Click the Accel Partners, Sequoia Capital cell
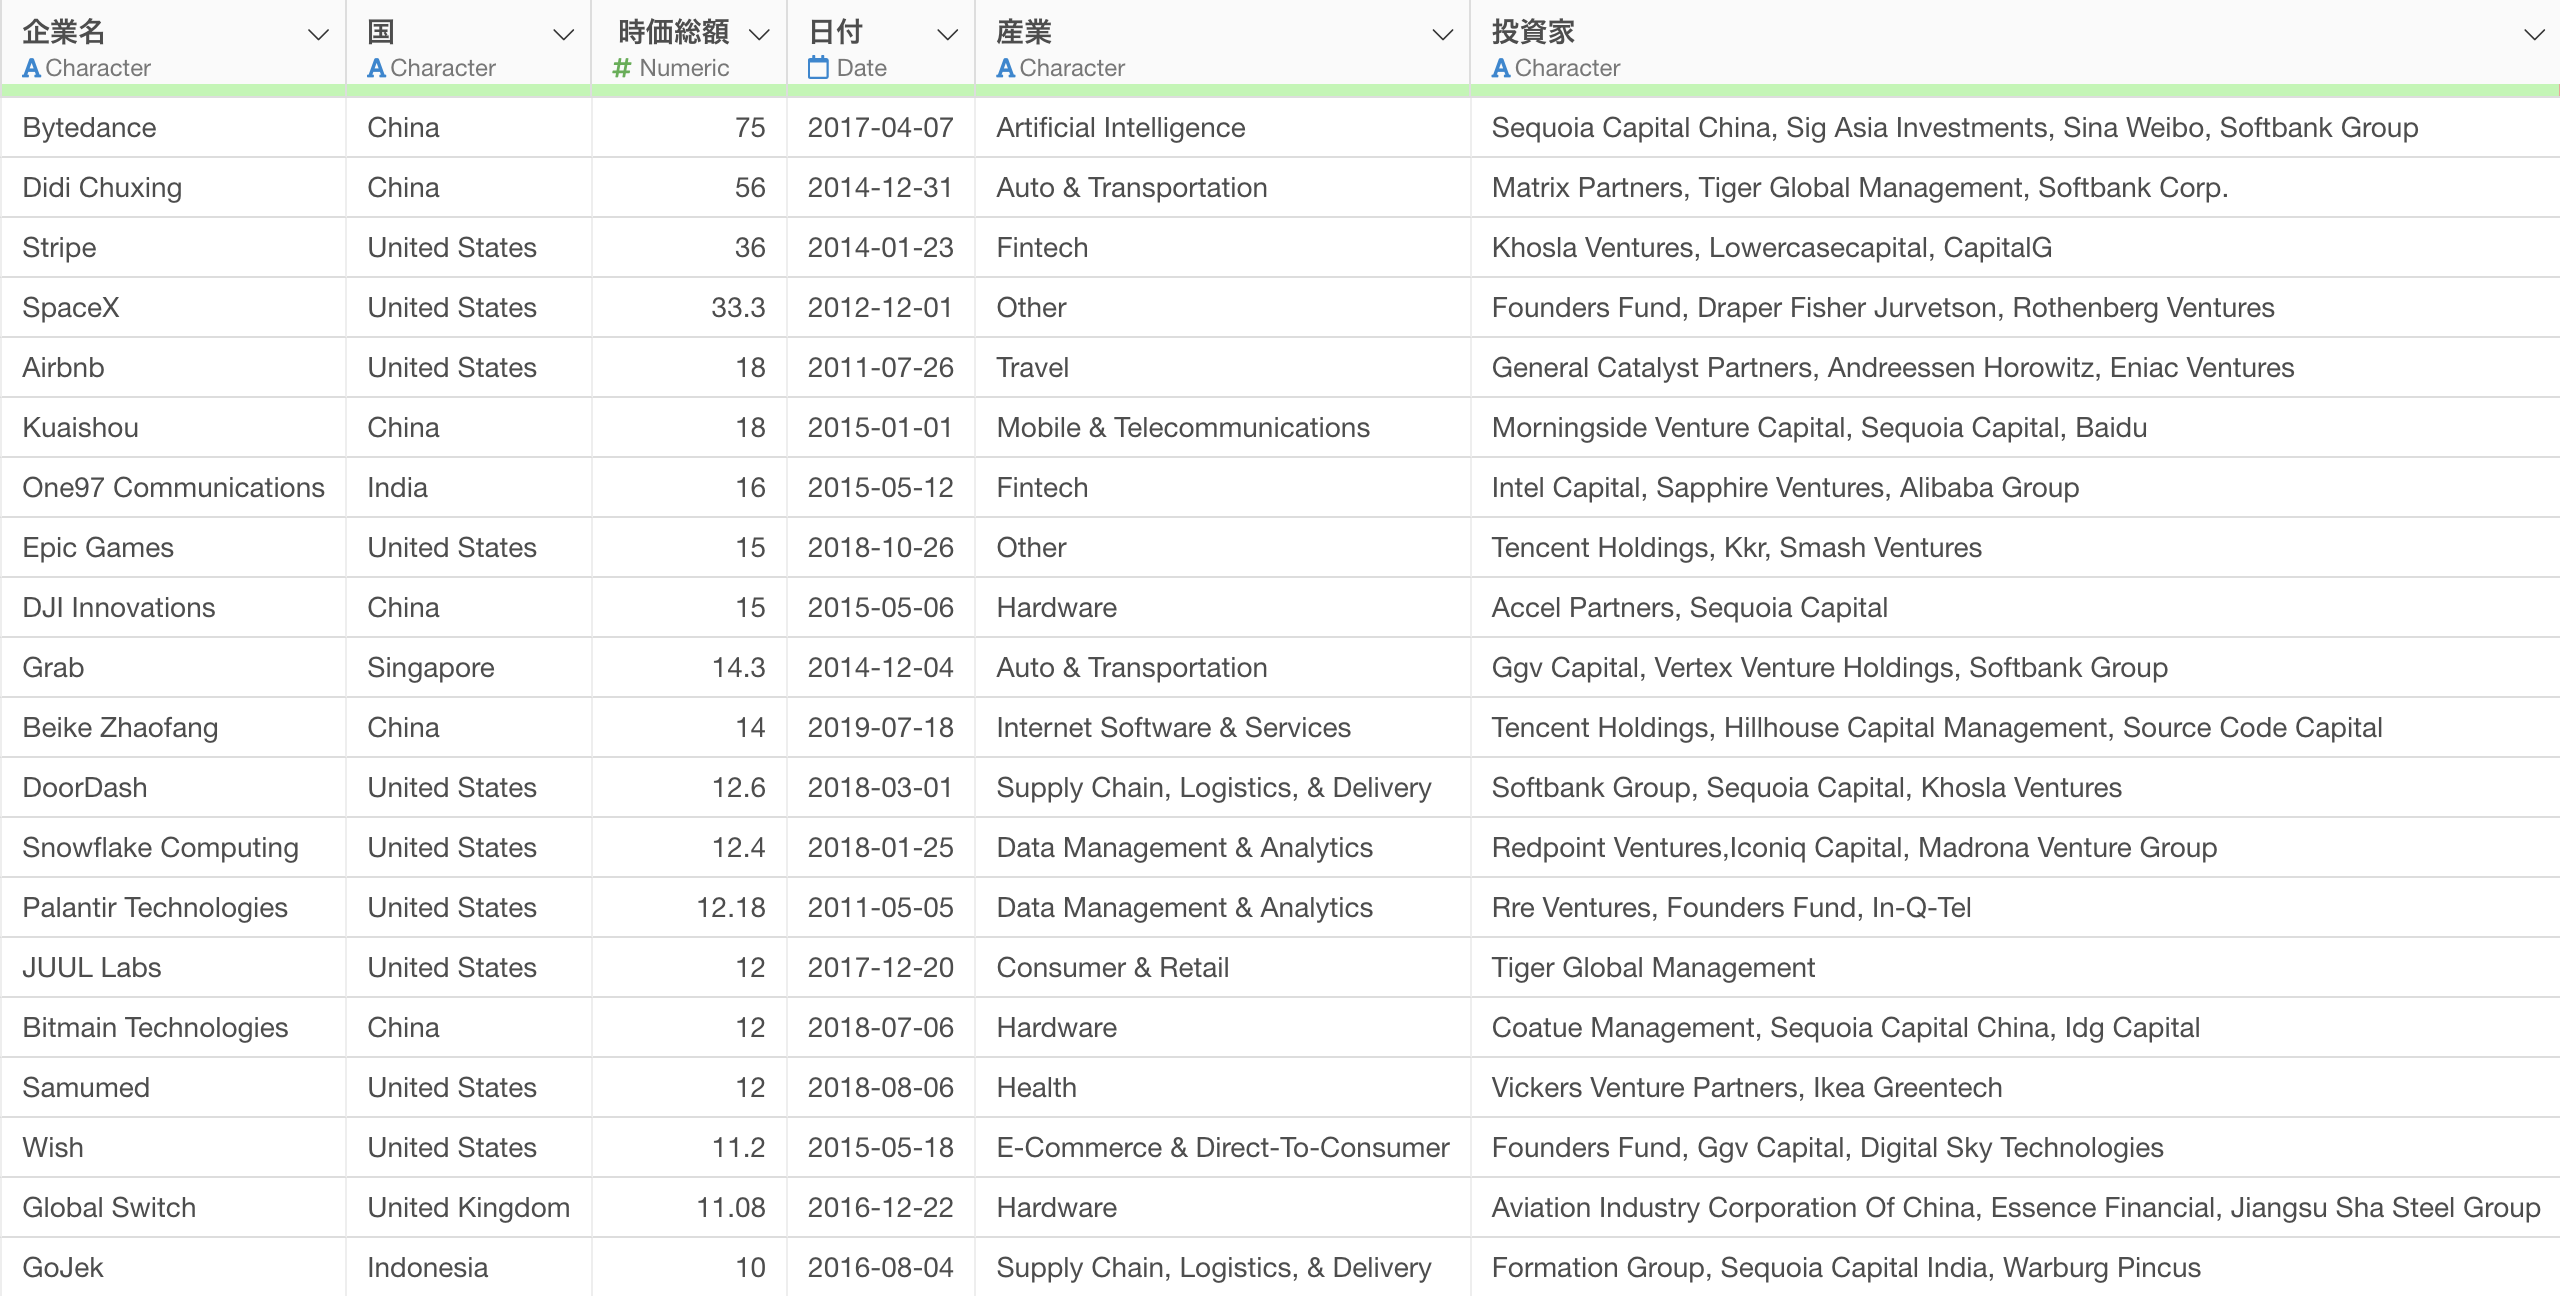 [x=2015, y=608]
